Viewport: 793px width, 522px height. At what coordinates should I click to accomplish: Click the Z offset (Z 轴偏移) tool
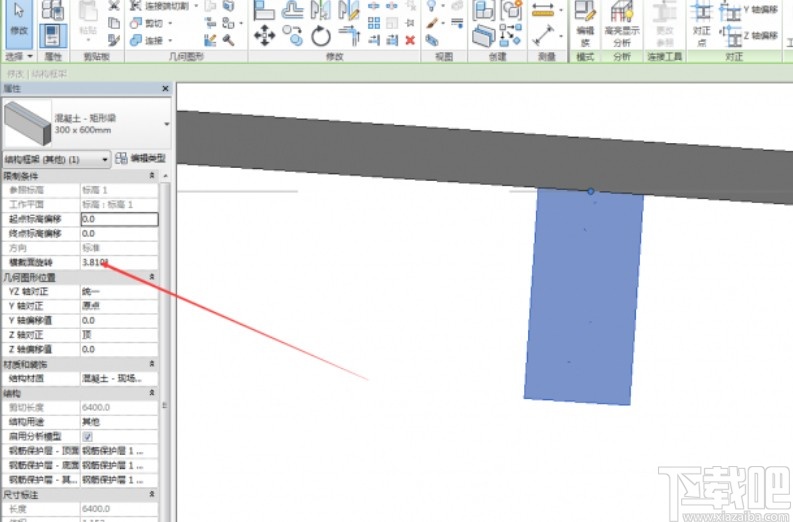748,35
